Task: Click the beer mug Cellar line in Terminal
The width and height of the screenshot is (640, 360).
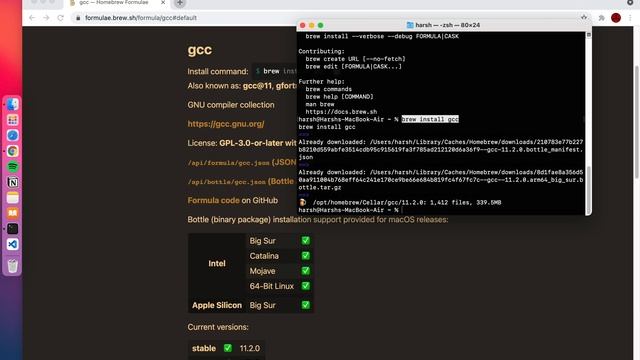Action: (x=400, y=202)
